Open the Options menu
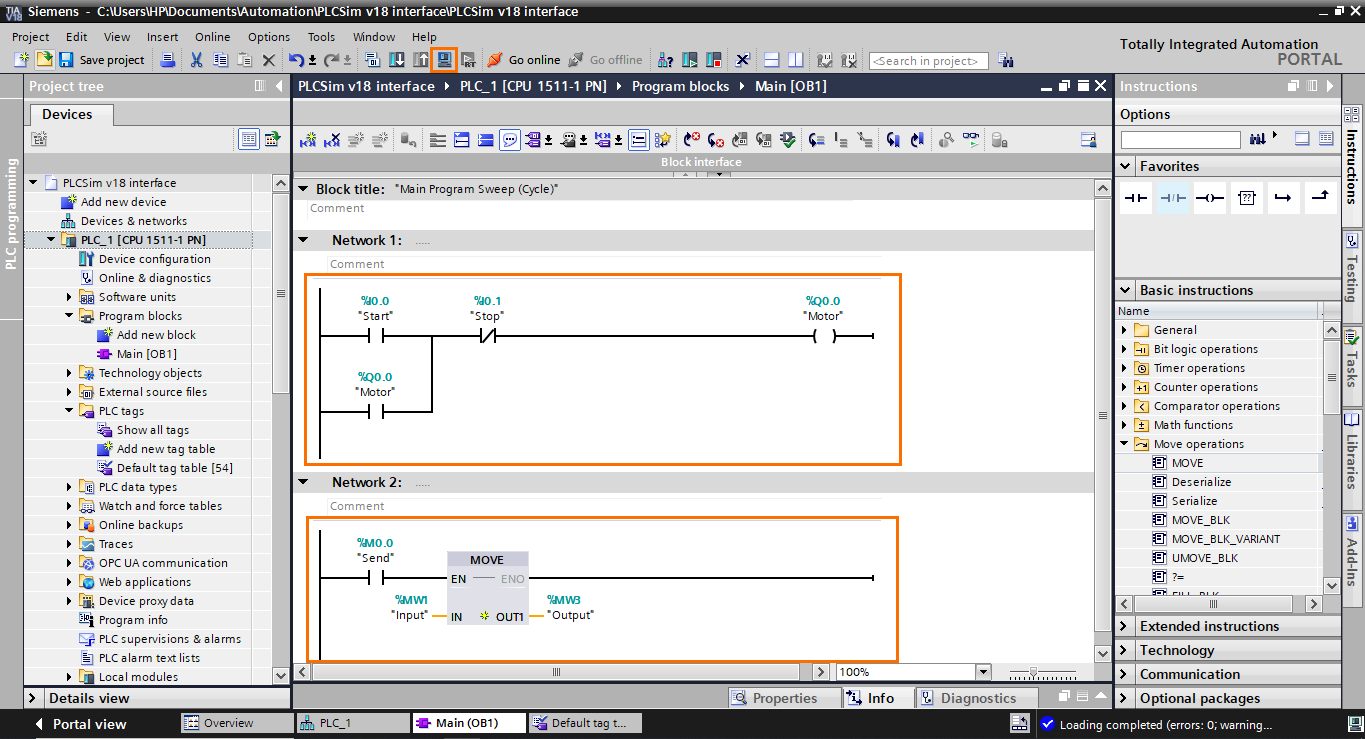This screenshot has width=1365, height=739. pyautogui.click(x=269, y=37)
